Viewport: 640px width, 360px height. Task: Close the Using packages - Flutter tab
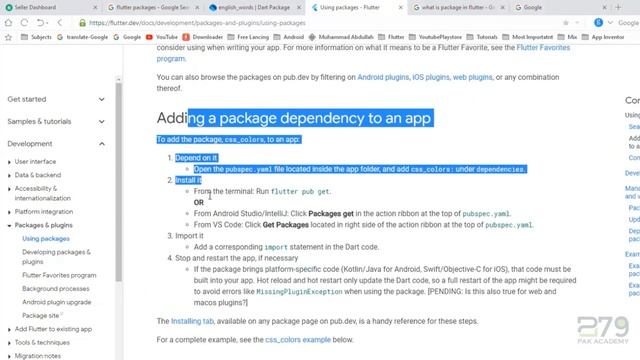pos(400,7)
